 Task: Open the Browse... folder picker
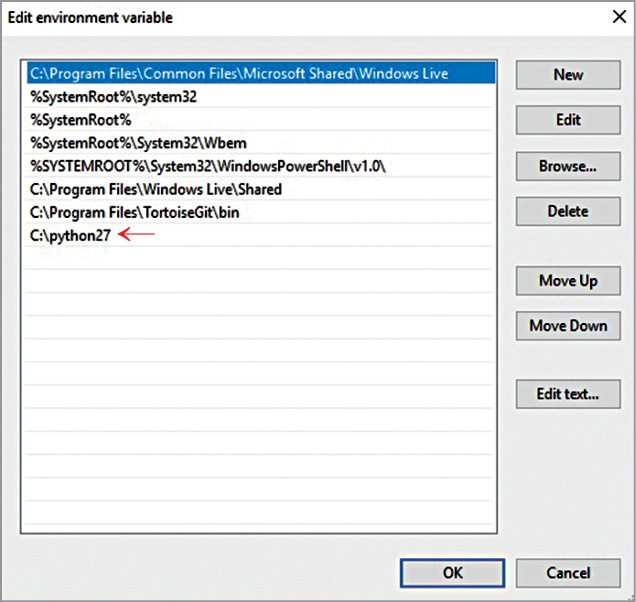567,166
